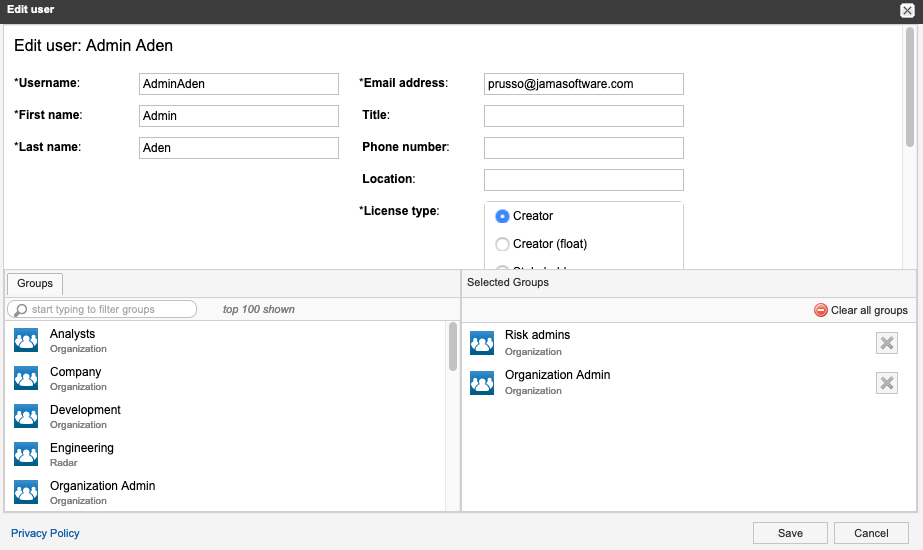Select Engineering group name
923x550 pixels.
[x=82, y=448]
